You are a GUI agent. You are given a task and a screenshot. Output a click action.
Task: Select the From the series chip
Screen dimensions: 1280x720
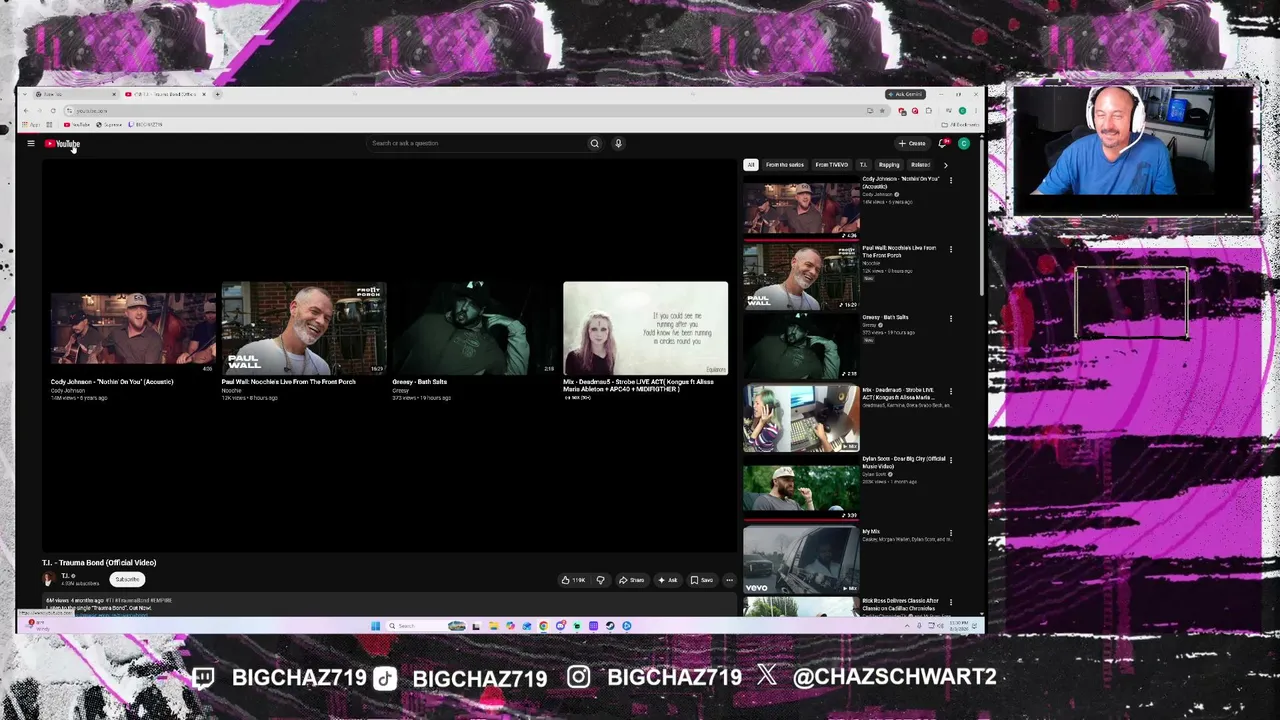785,165
